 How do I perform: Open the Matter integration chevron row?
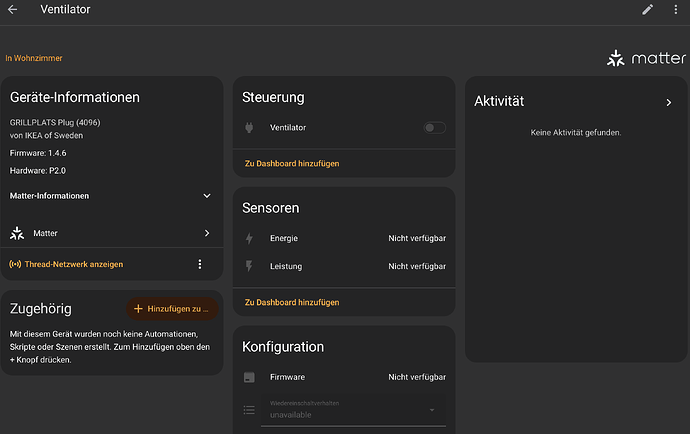pos(110,233)
